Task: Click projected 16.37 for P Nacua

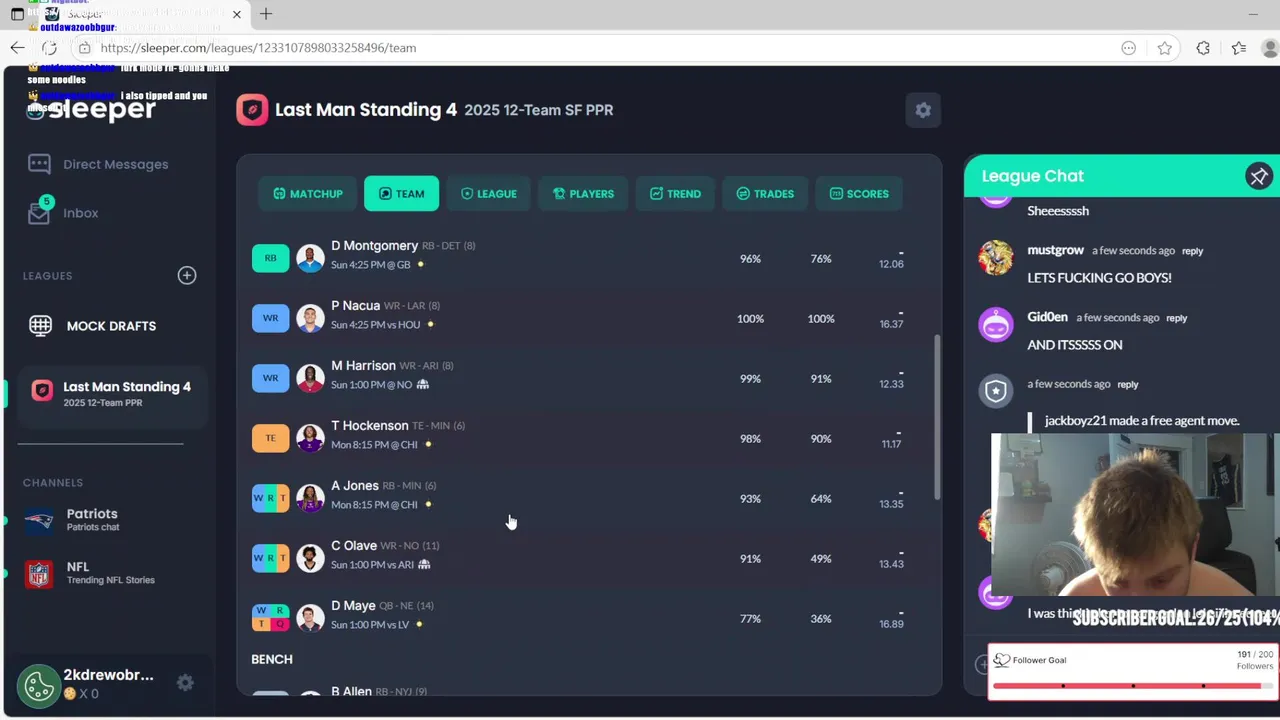Action: click(x=891, y=324)
